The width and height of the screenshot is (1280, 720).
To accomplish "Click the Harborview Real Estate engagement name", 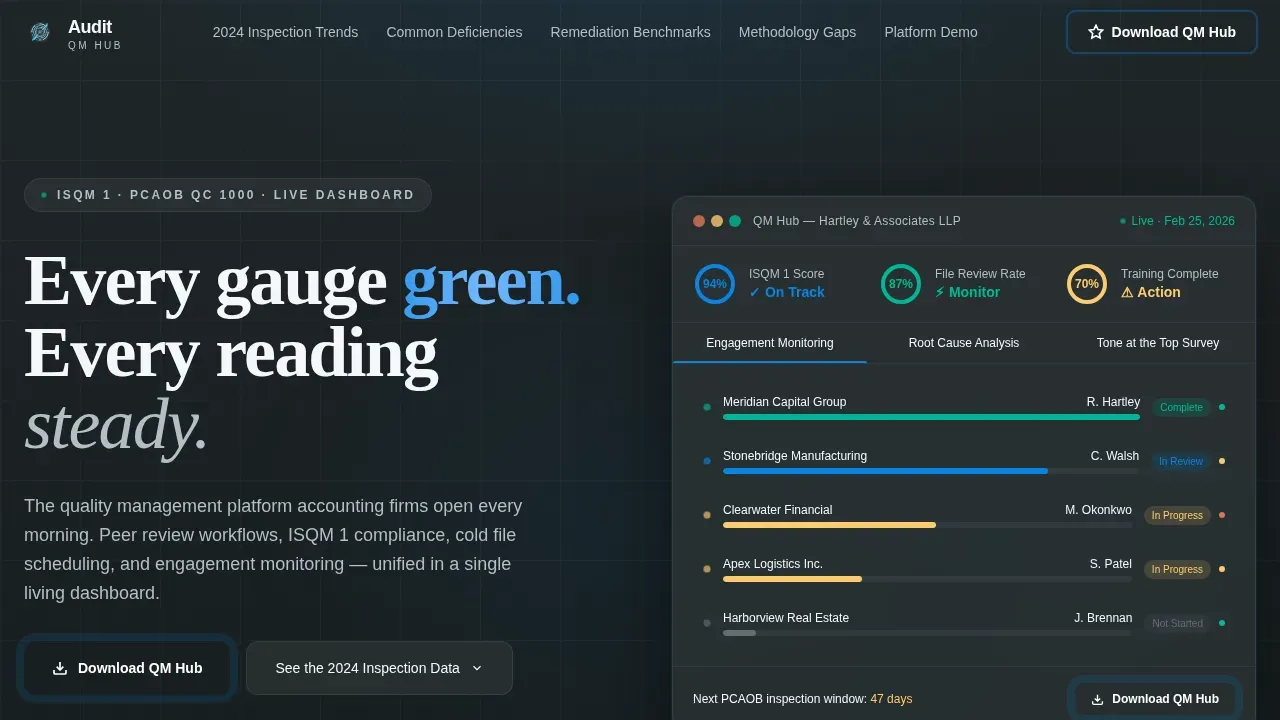I will pos(786,618).
